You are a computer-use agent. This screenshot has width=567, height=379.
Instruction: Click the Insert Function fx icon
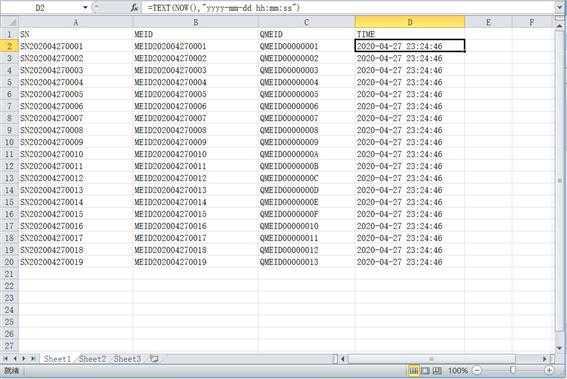(x=134, y=7)
